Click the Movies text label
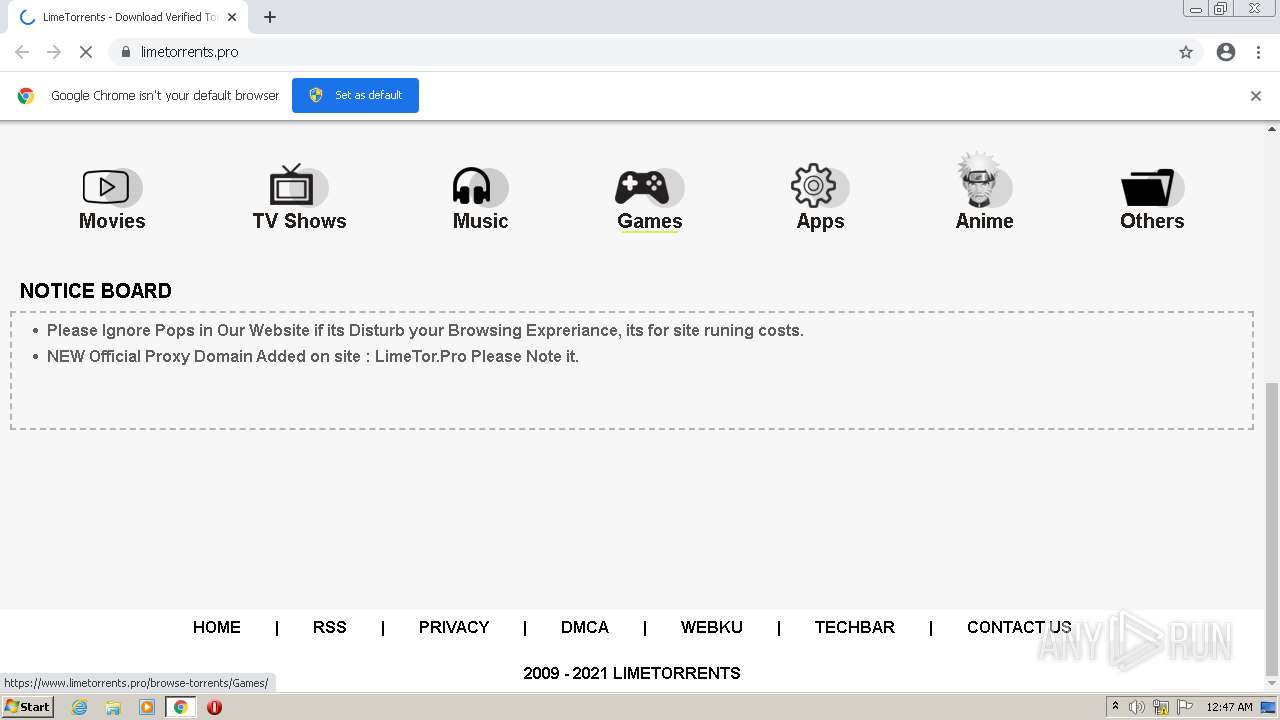The image size is (1280, 720). click(112, 221)
